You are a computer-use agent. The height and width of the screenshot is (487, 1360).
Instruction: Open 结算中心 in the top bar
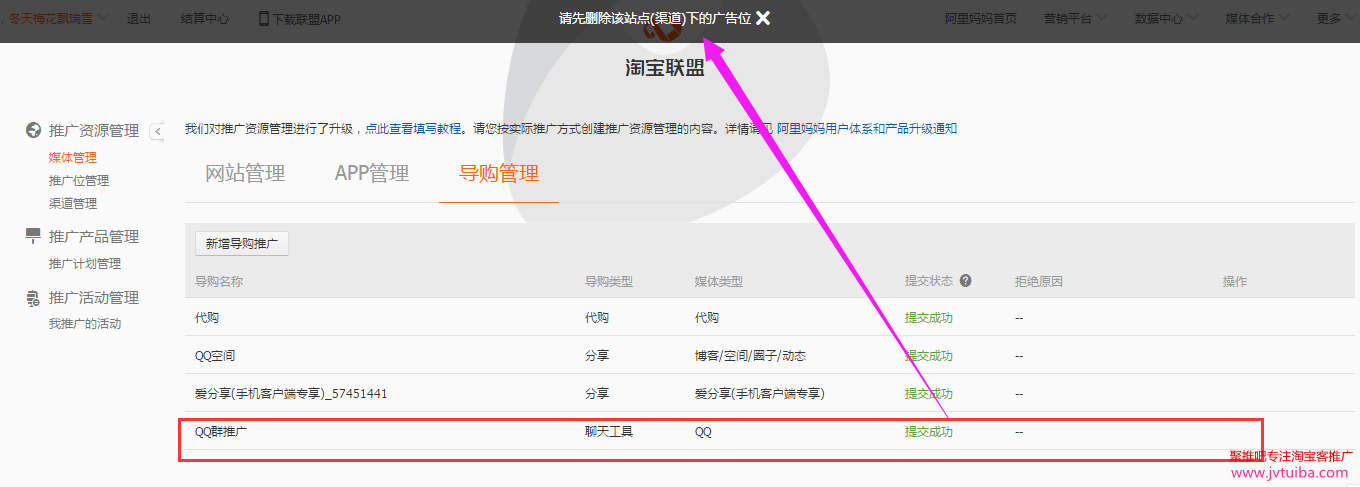click(205, 18)
